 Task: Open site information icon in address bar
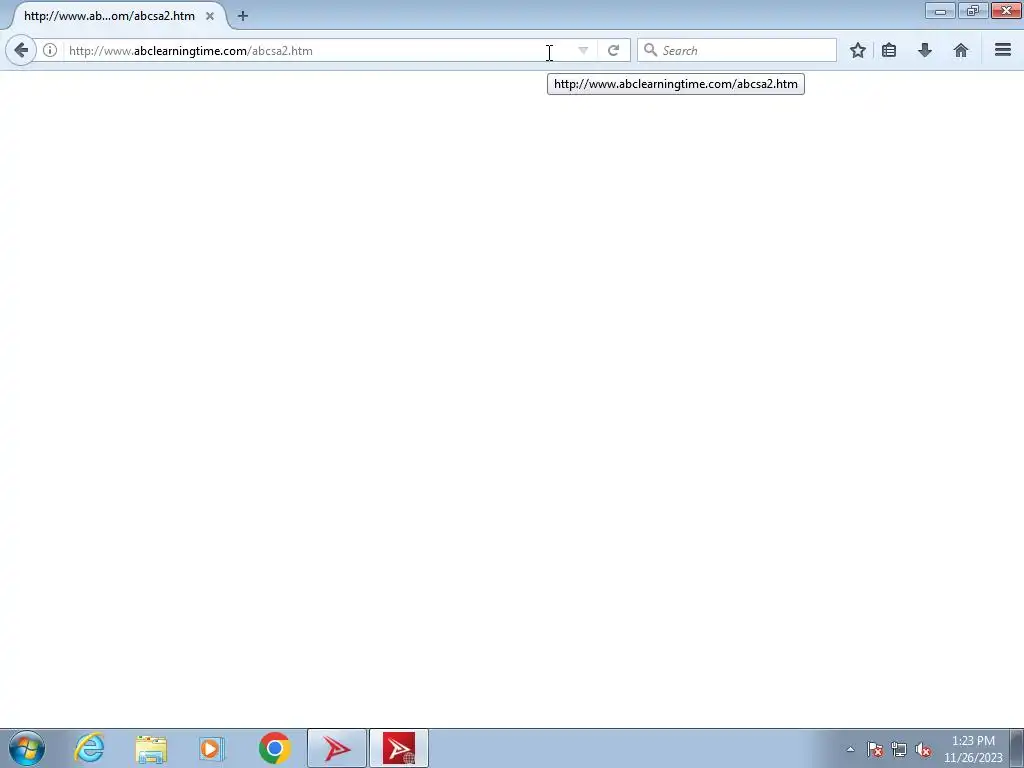point(50,50)
